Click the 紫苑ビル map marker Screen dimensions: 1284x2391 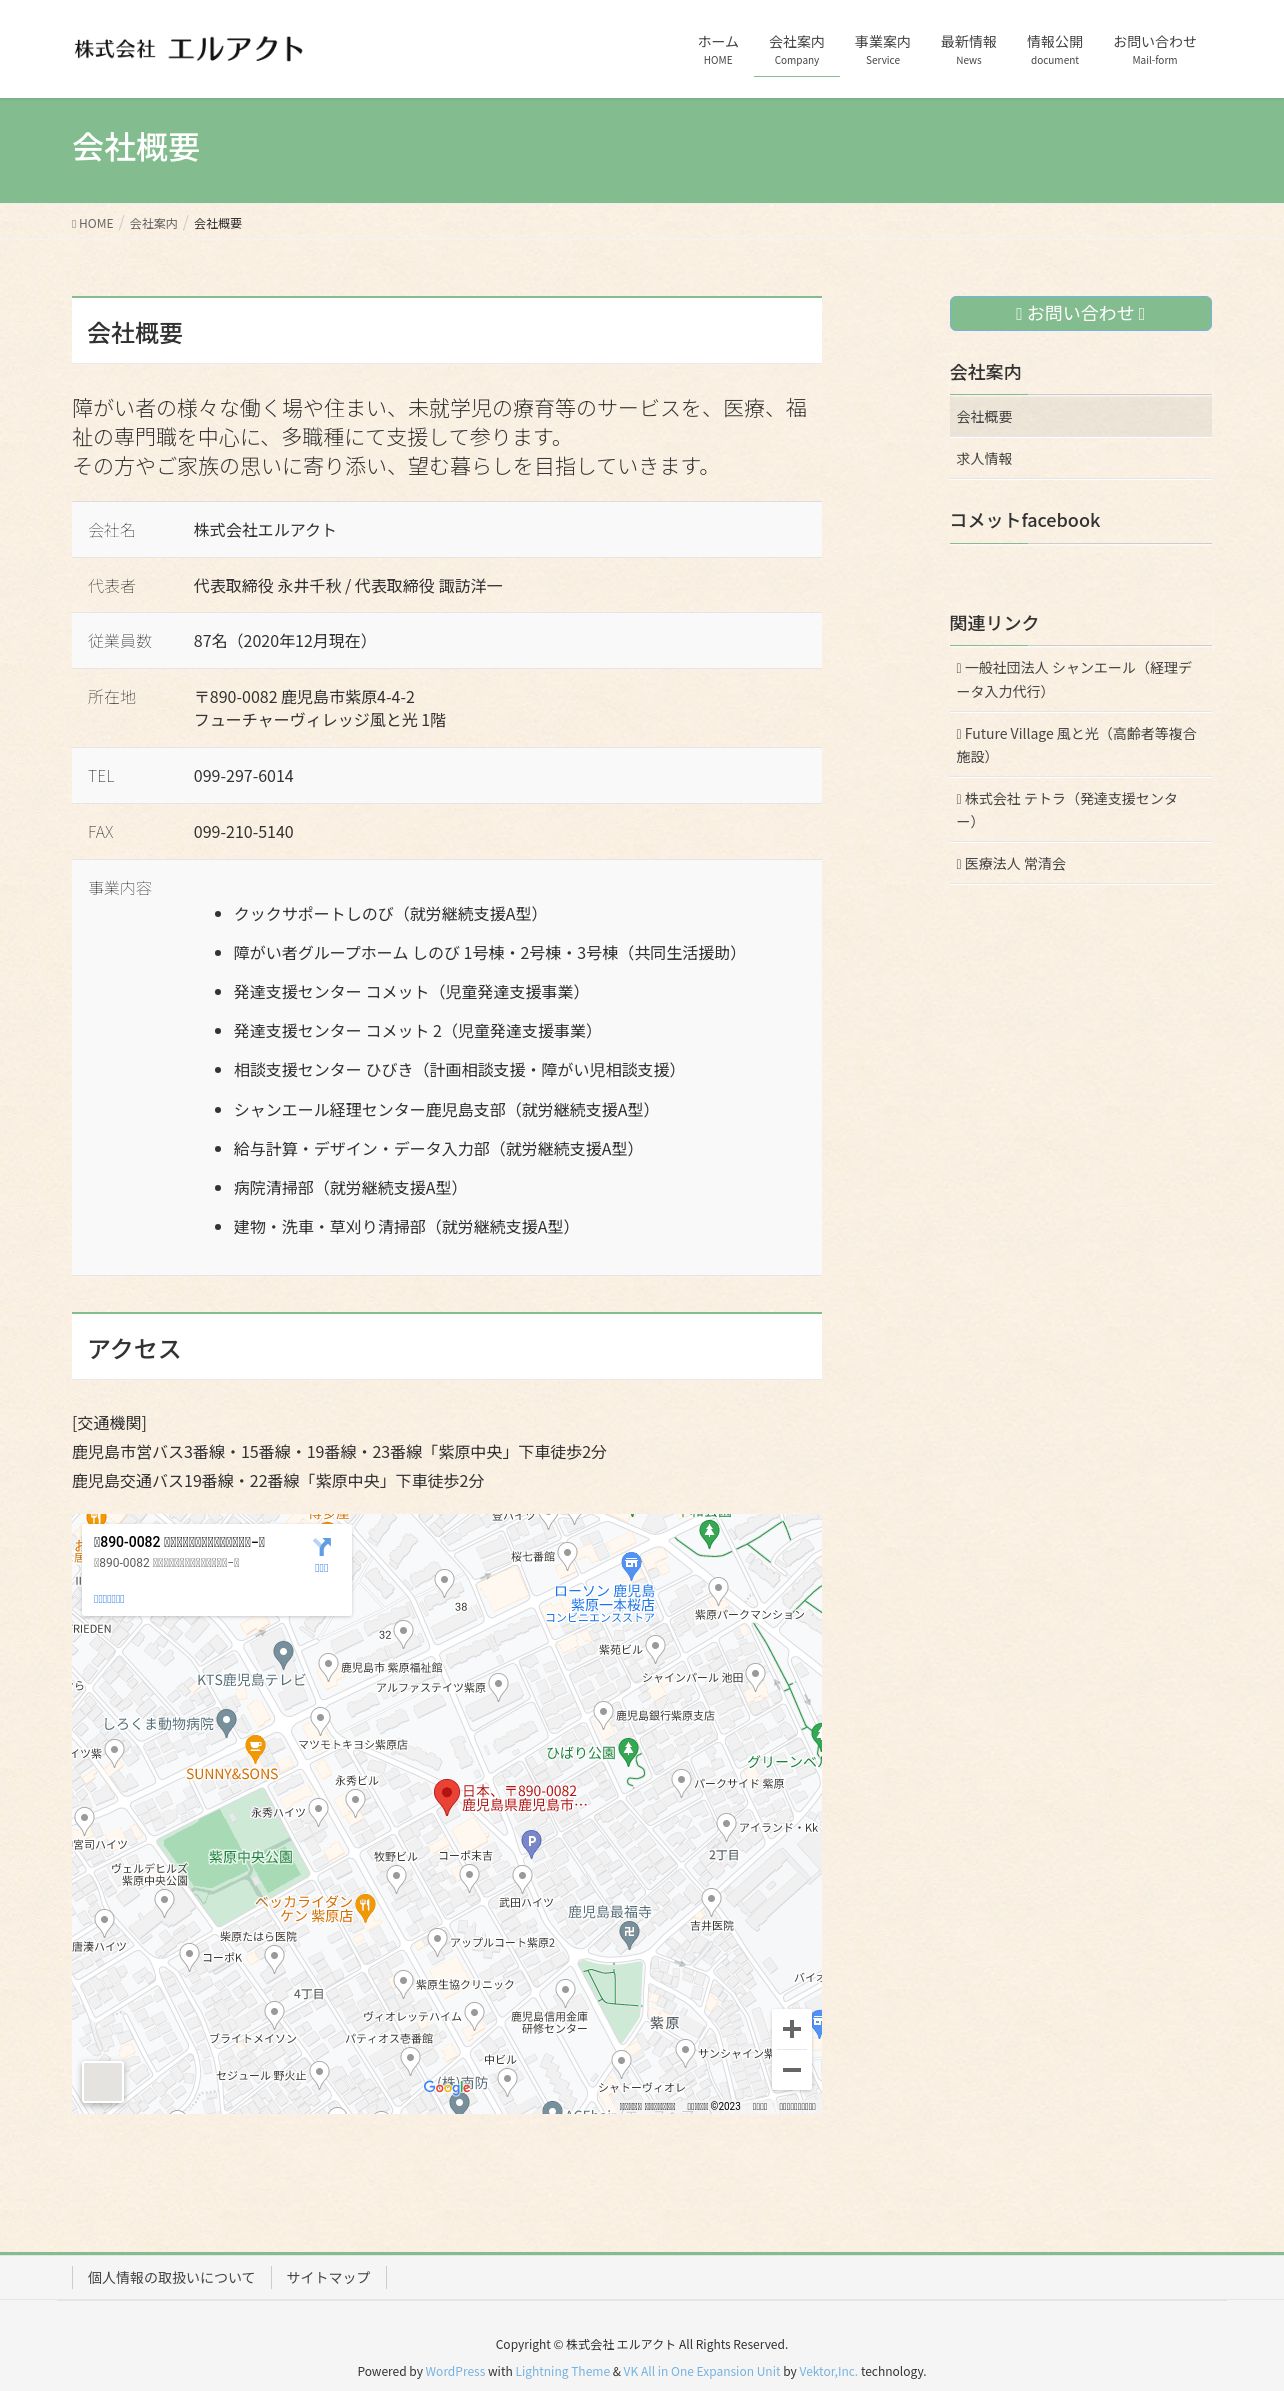655,1647
